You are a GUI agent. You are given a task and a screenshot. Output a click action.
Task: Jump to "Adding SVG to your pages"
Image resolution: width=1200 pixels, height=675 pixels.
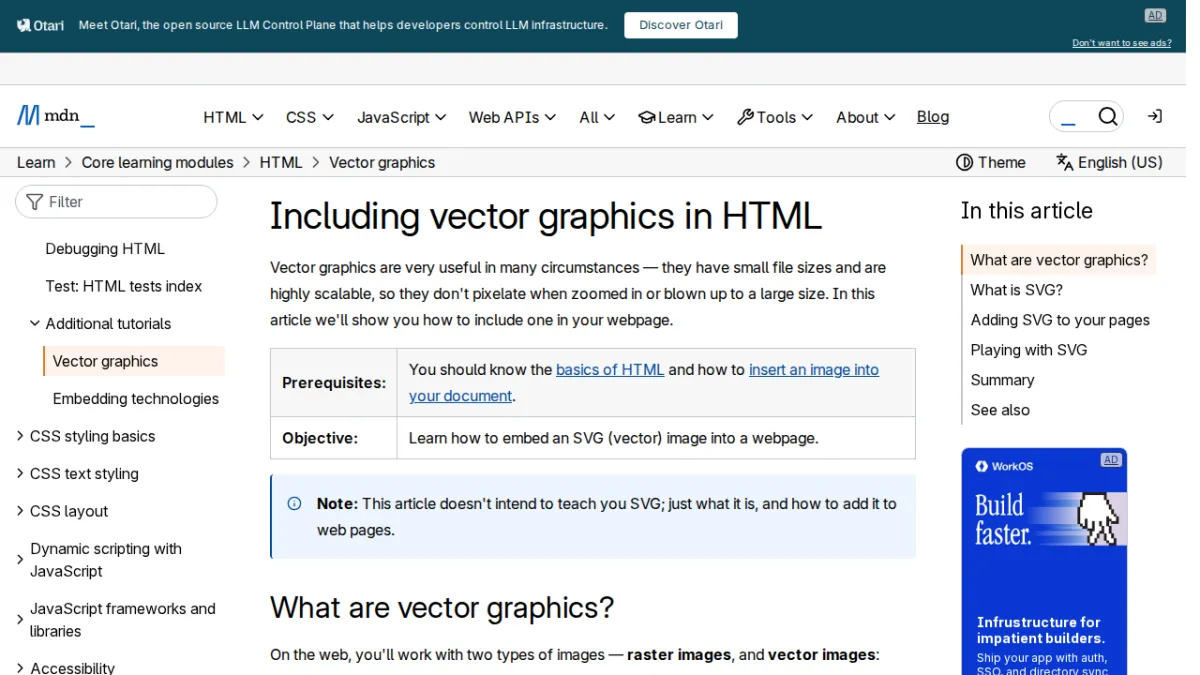click(x=1060, y=320)
